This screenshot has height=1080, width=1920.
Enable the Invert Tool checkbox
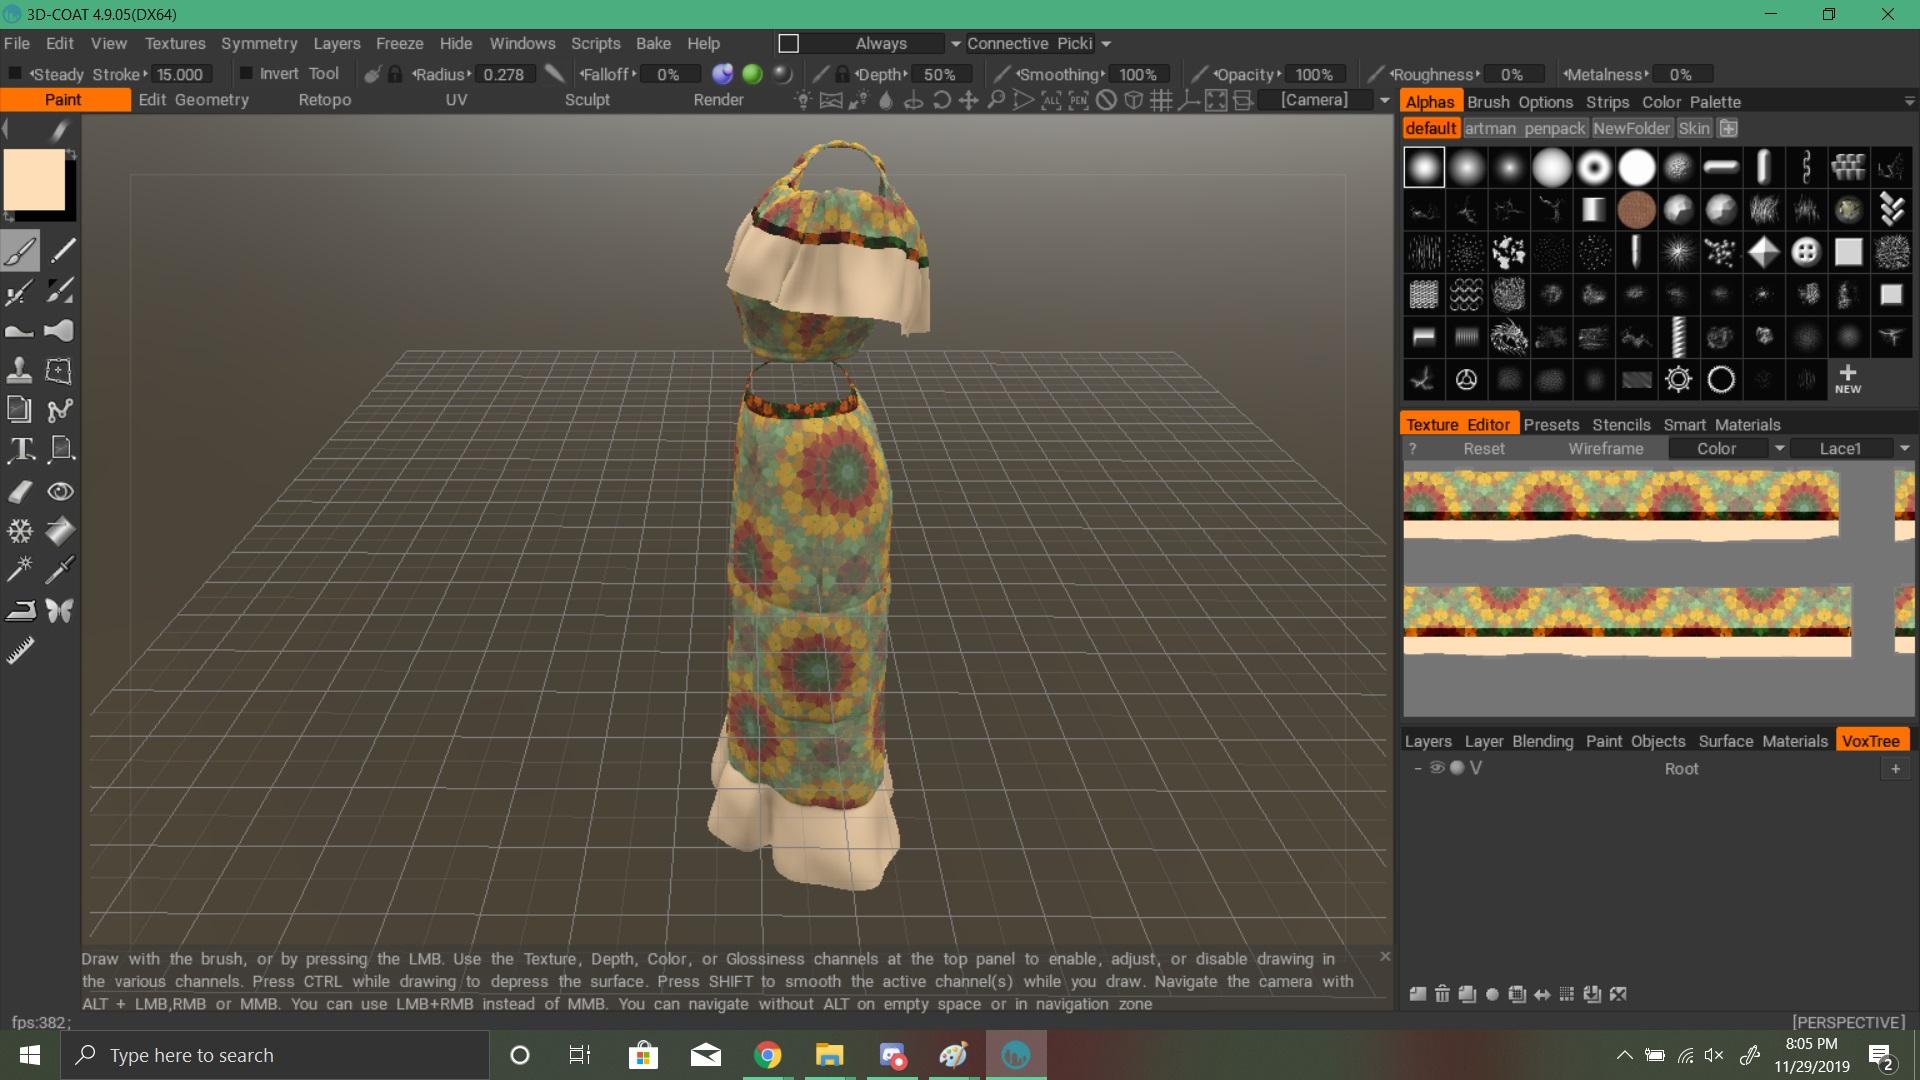[245, 74]
